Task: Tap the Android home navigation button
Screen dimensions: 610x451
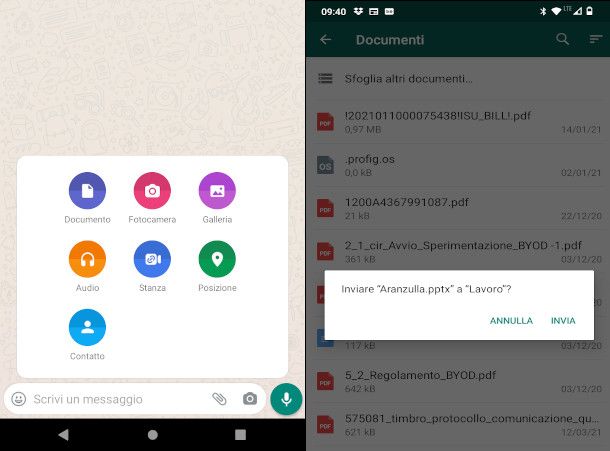Action: [152, 434]
